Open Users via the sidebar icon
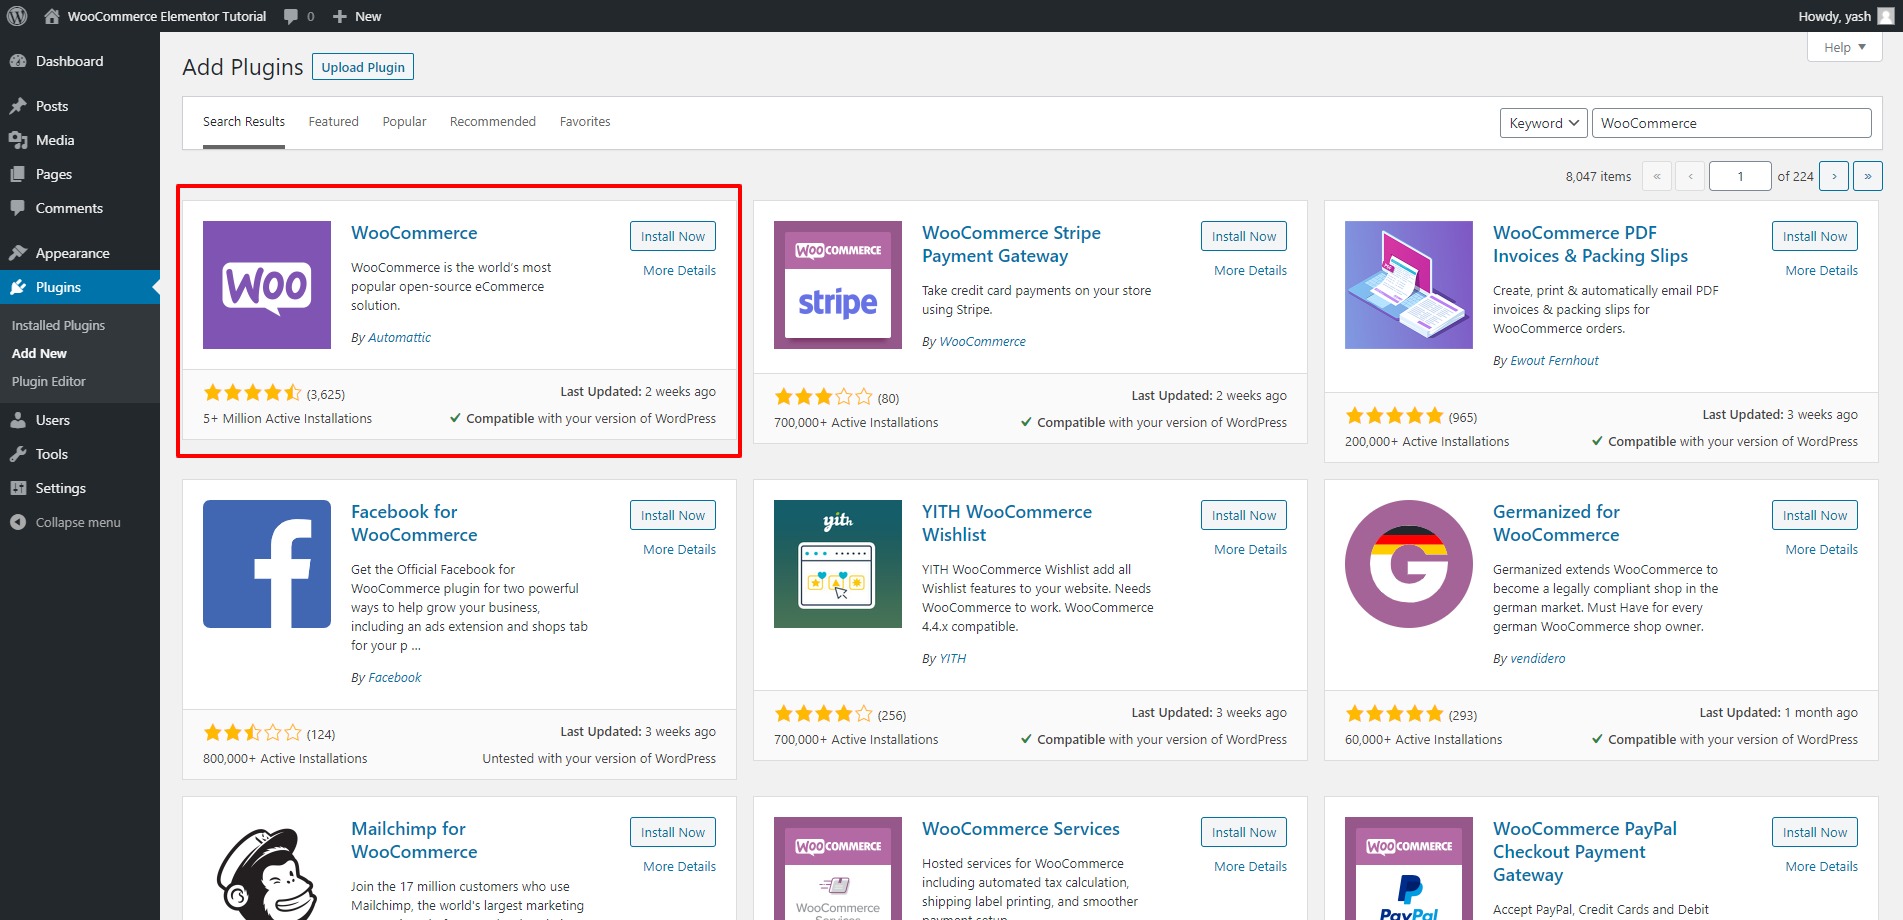The image size is (1903, 920). (20, 420)
